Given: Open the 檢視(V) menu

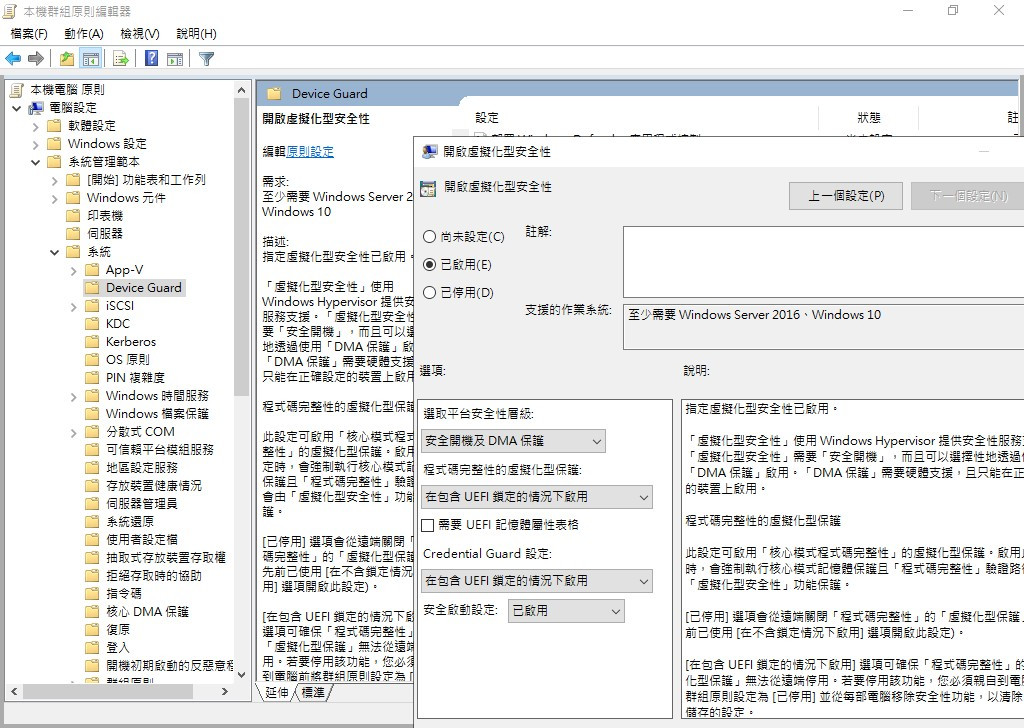Looking at the screenshot, I should (140, 33).
